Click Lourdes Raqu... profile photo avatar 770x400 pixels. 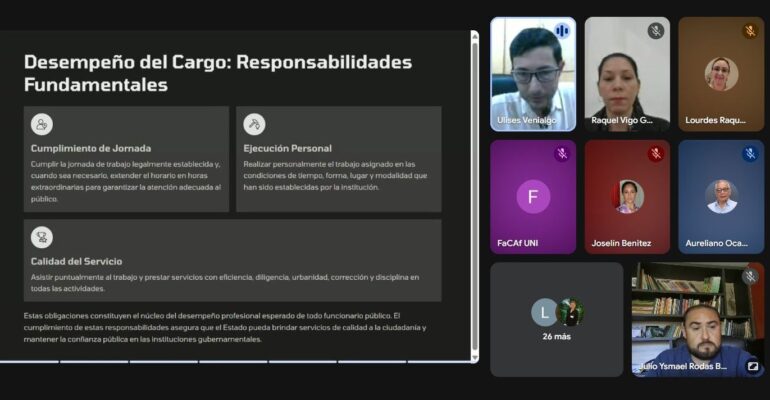pyautogui.click(x=721, y=74)
